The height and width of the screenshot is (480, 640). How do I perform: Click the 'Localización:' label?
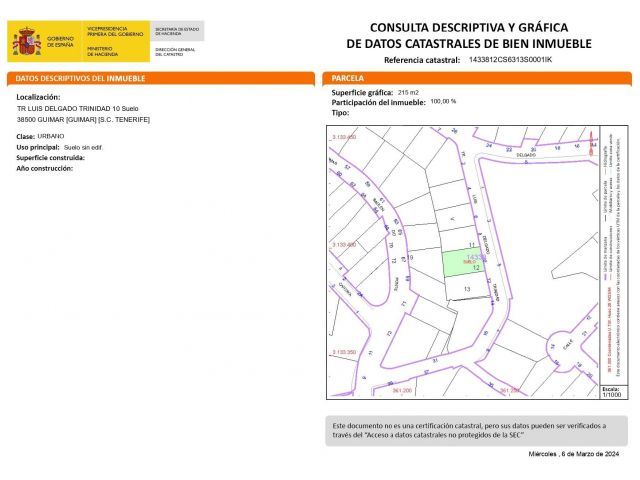pos(38,97)
